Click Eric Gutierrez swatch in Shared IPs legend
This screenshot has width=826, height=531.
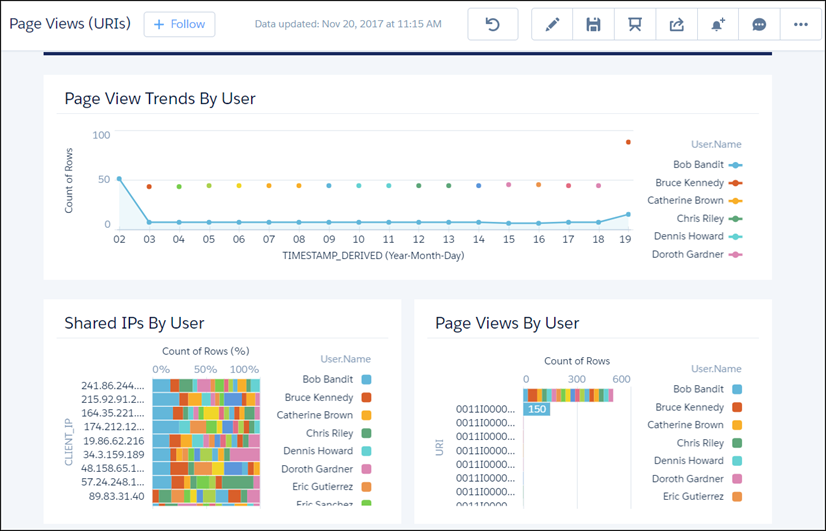click(367, 487)
